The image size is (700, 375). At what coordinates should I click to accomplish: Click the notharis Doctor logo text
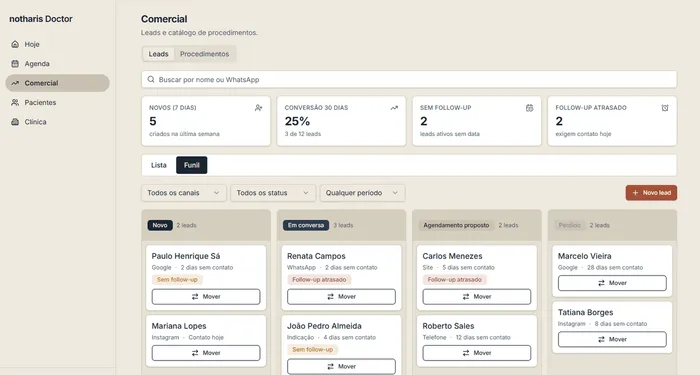[41, 19]
